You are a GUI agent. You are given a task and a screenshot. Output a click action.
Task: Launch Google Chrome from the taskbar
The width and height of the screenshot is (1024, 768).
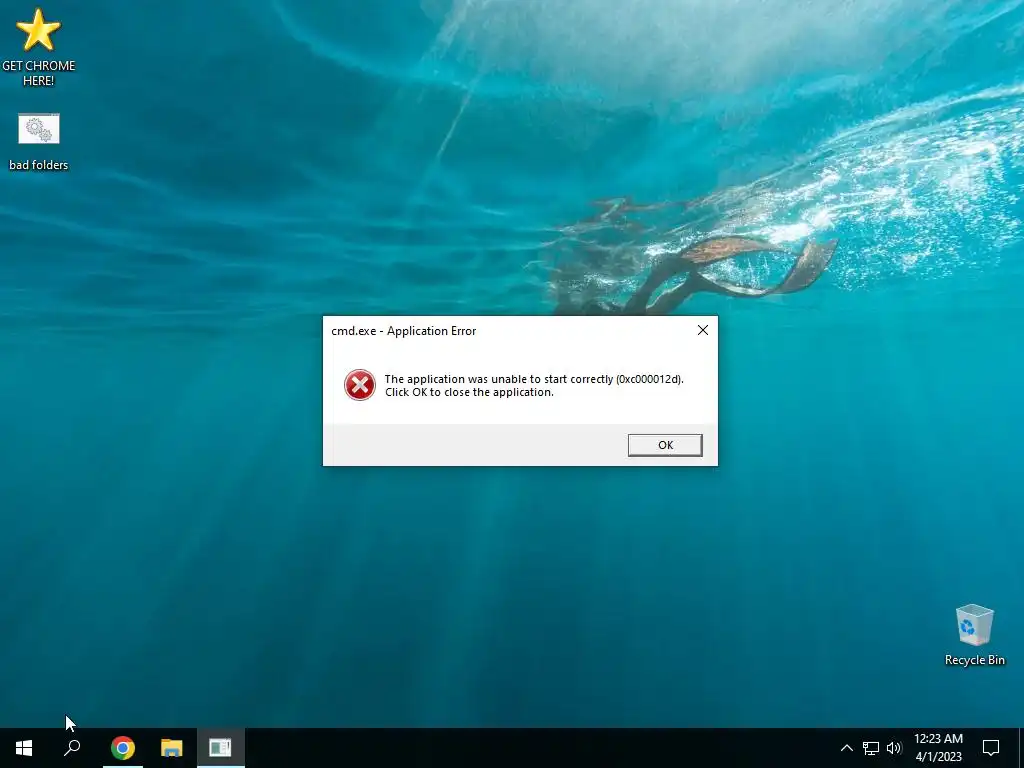pyautogui.click(x=123, y=748)
